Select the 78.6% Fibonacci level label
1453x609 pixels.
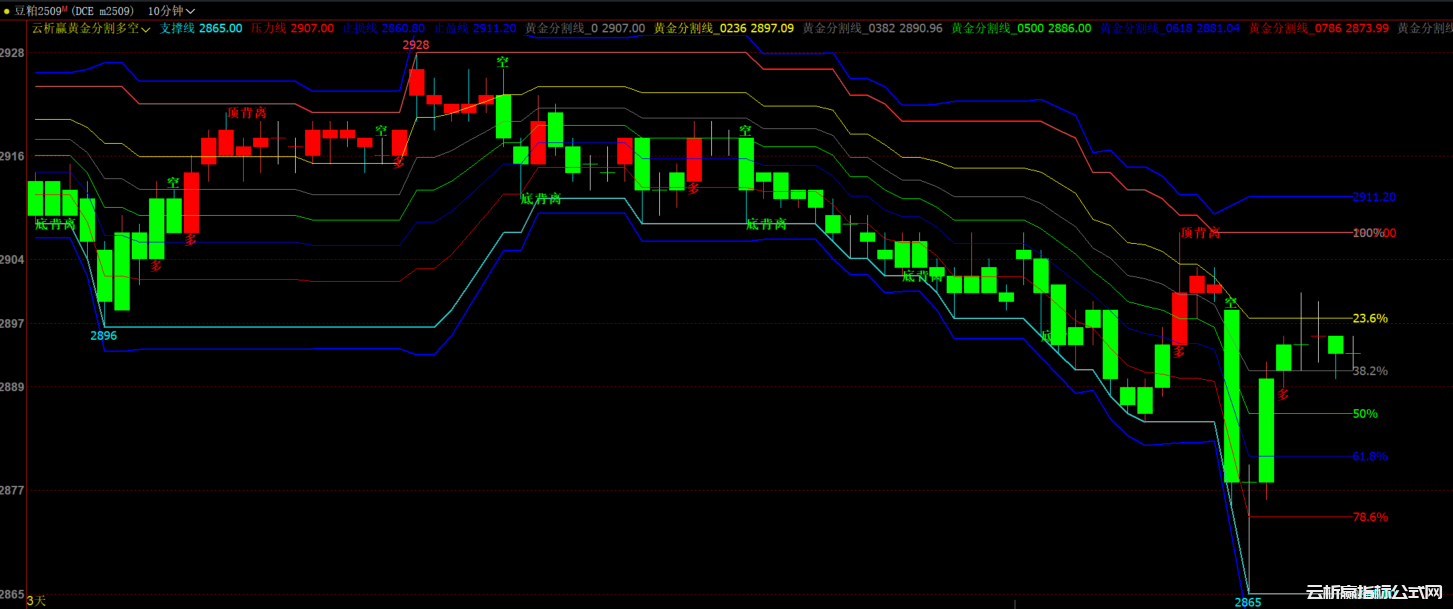(1369, 517)
